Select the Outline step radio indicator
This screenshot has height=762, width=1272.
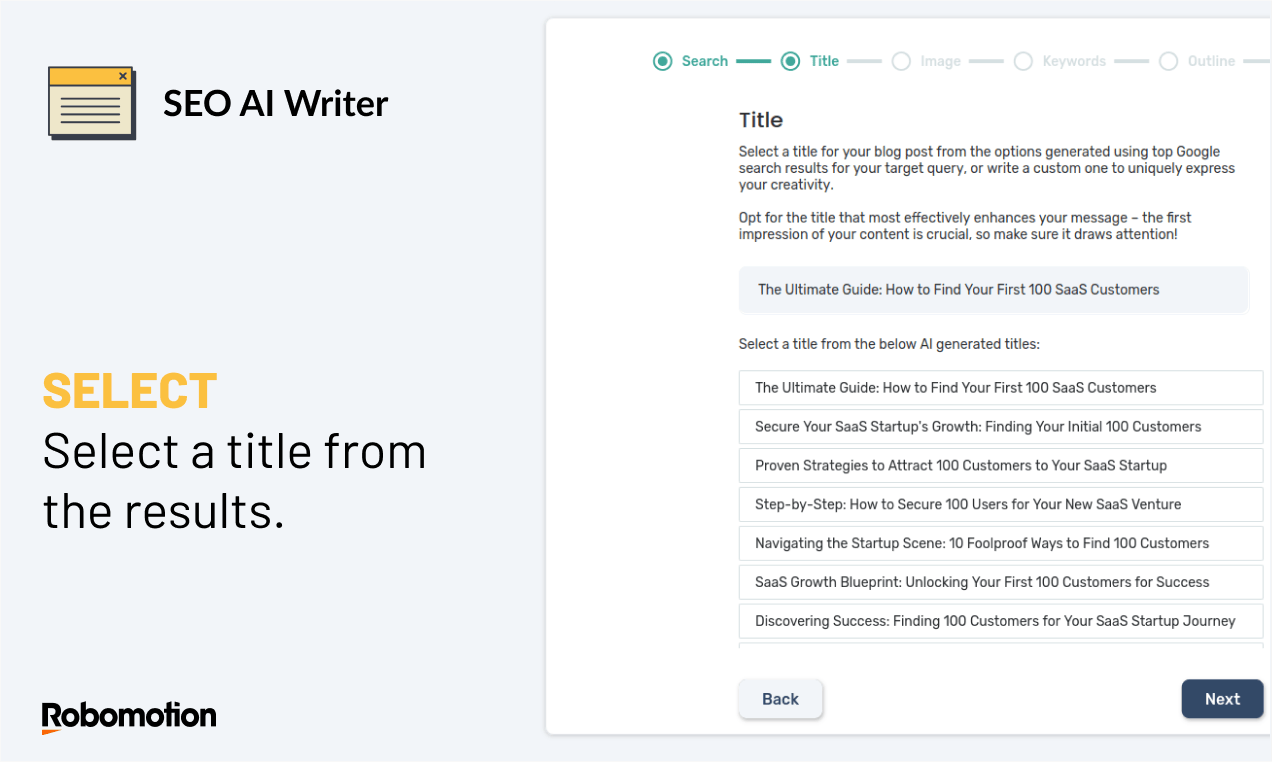tap(1168, 61)
